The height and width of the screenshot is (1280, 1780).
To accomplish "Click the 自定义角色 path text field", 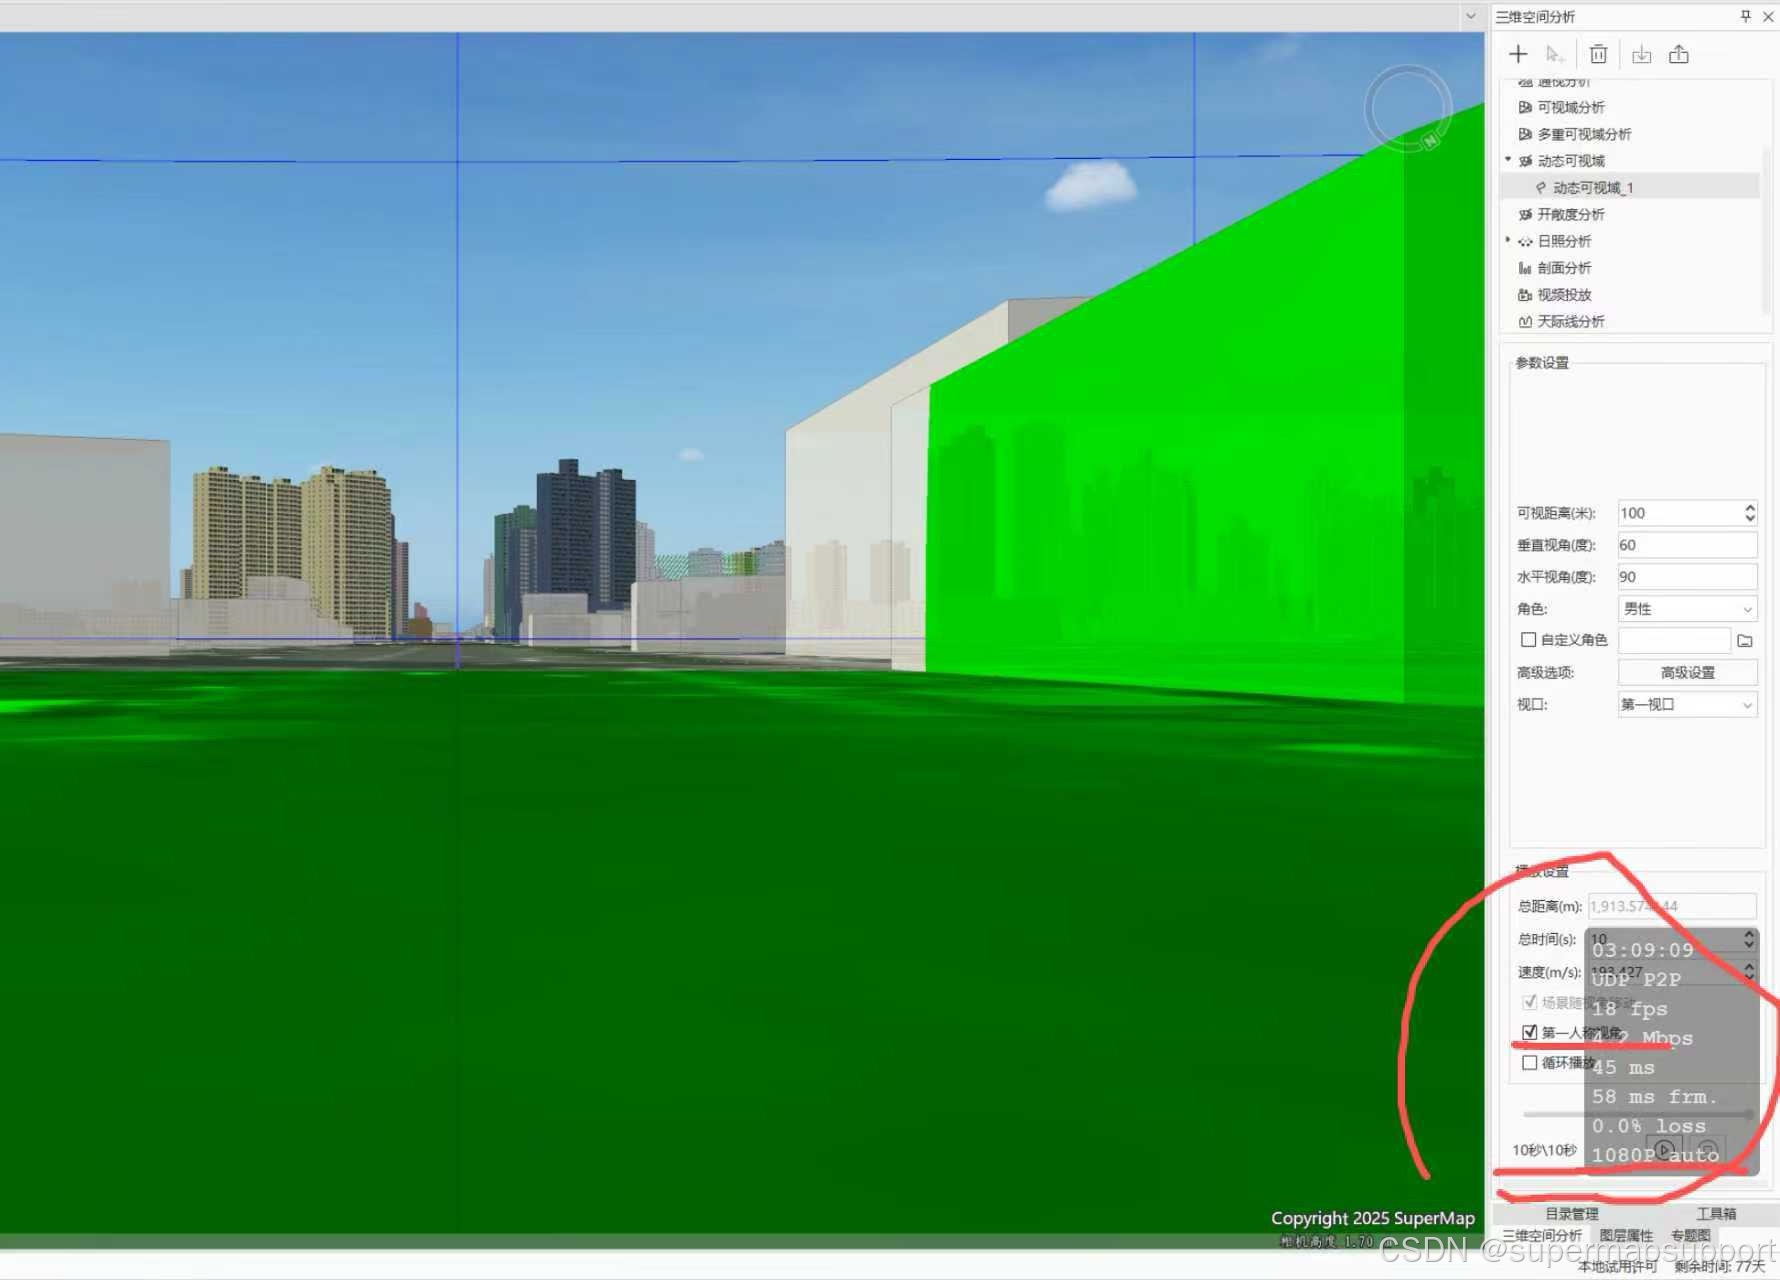I will 1674,640.
